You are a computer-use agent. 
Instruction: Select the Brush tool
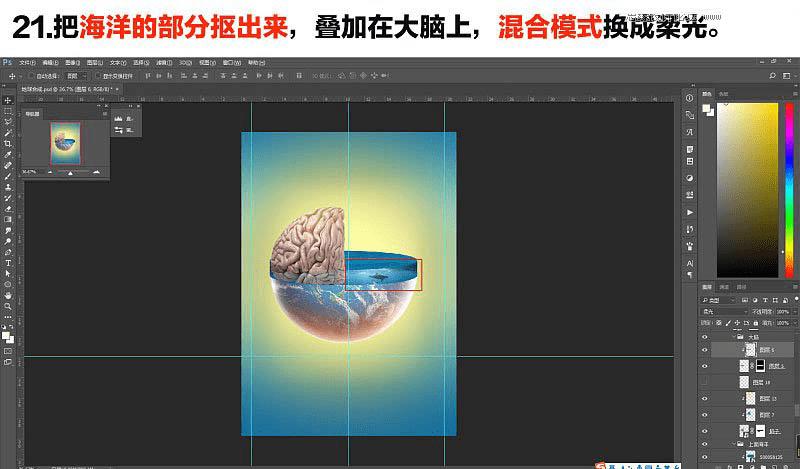(x=8, y=176)
